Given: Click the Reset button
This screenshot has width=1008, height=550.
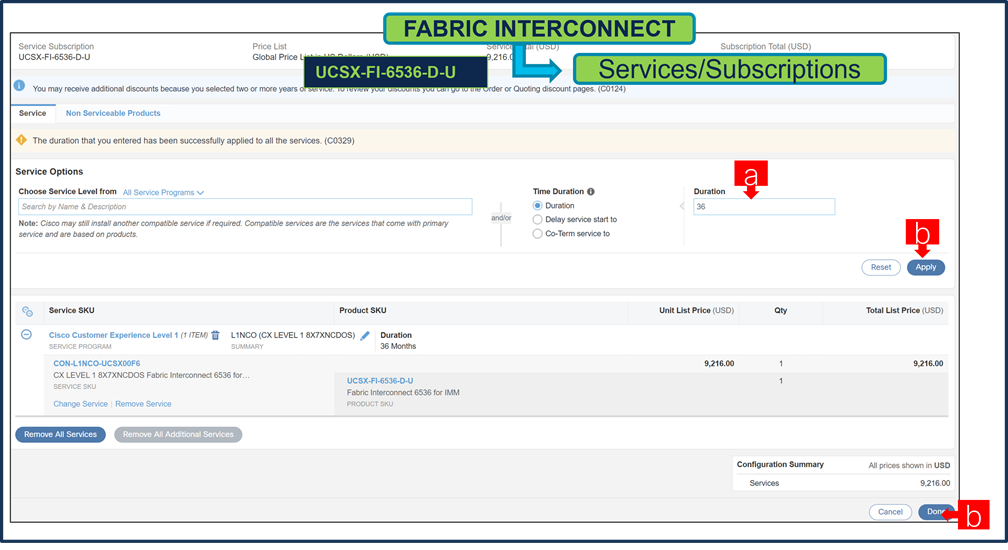Looking at the screenshot, I should coord(881,267).
